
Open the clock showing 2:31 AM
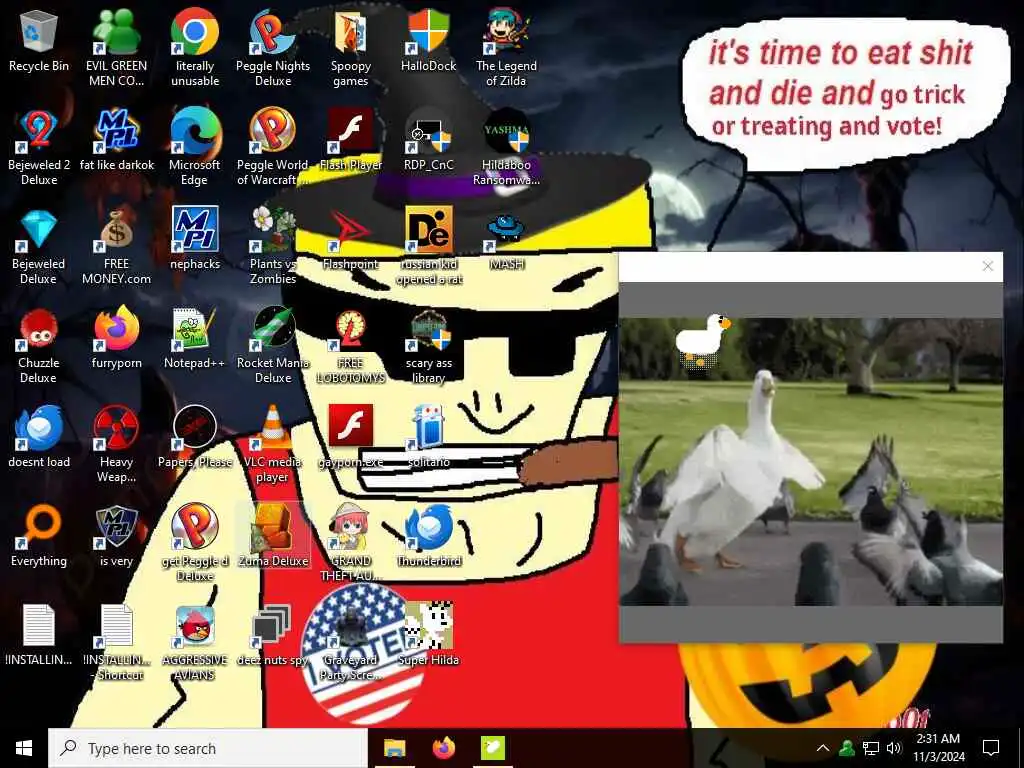pyautogui.click(x=938, y=748)
